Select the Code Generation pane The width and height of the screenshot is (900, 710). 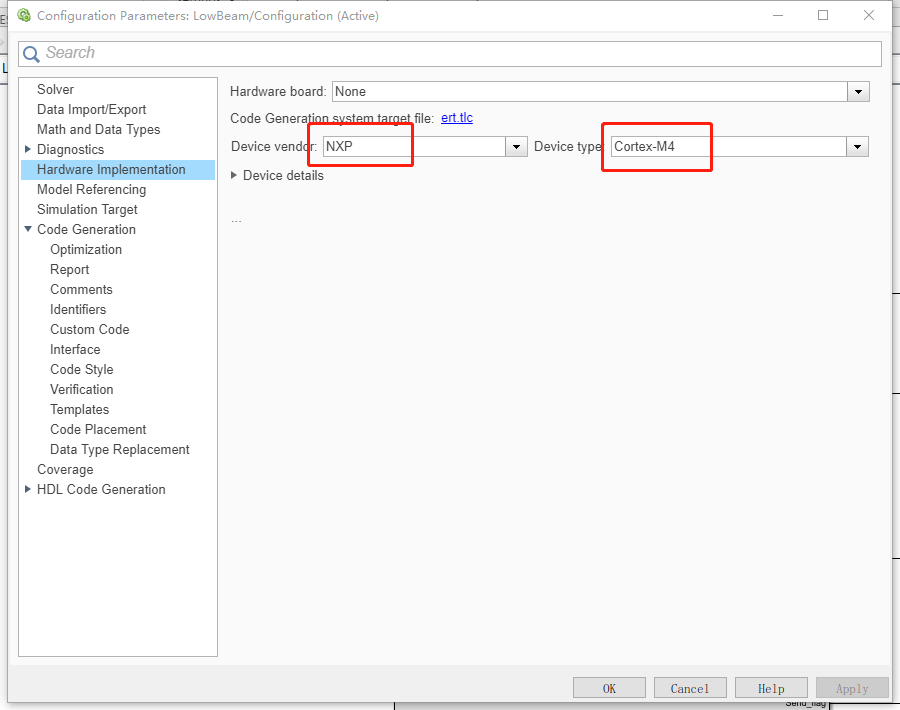pyautogui.click(x=87, y=230)
